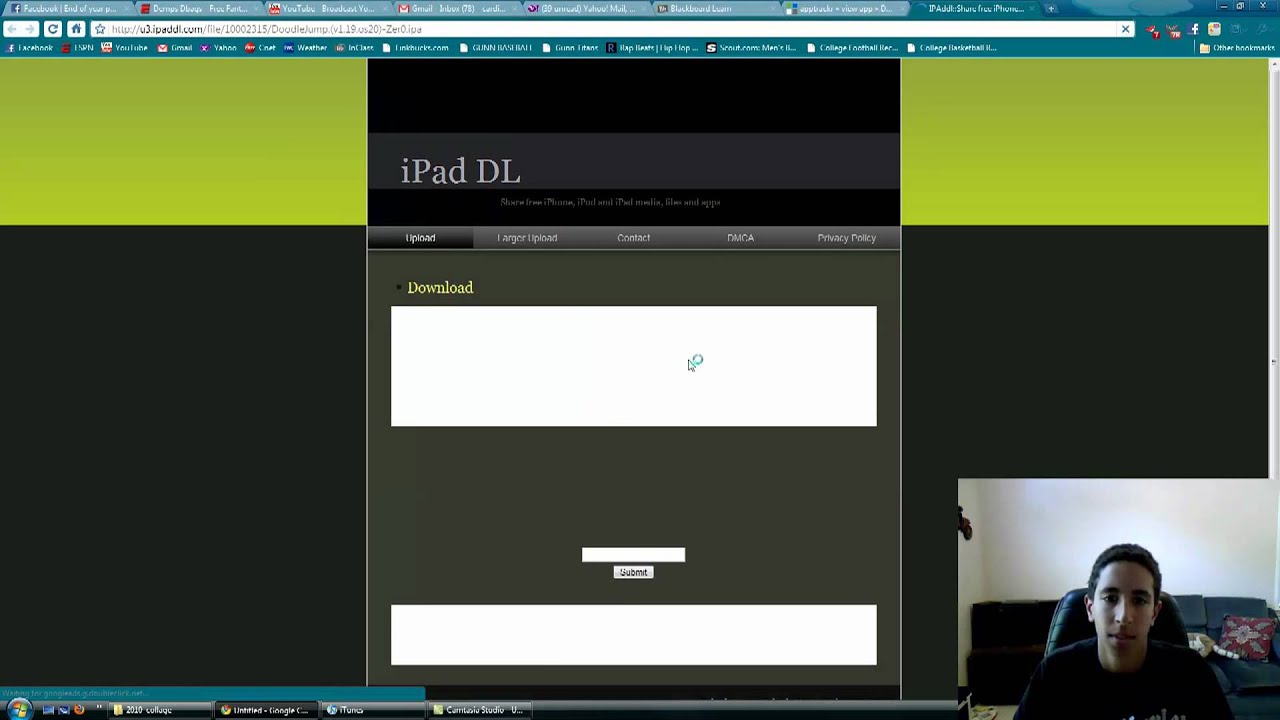
Task: Open the Facebook bookmark
Action: [29, 48]
